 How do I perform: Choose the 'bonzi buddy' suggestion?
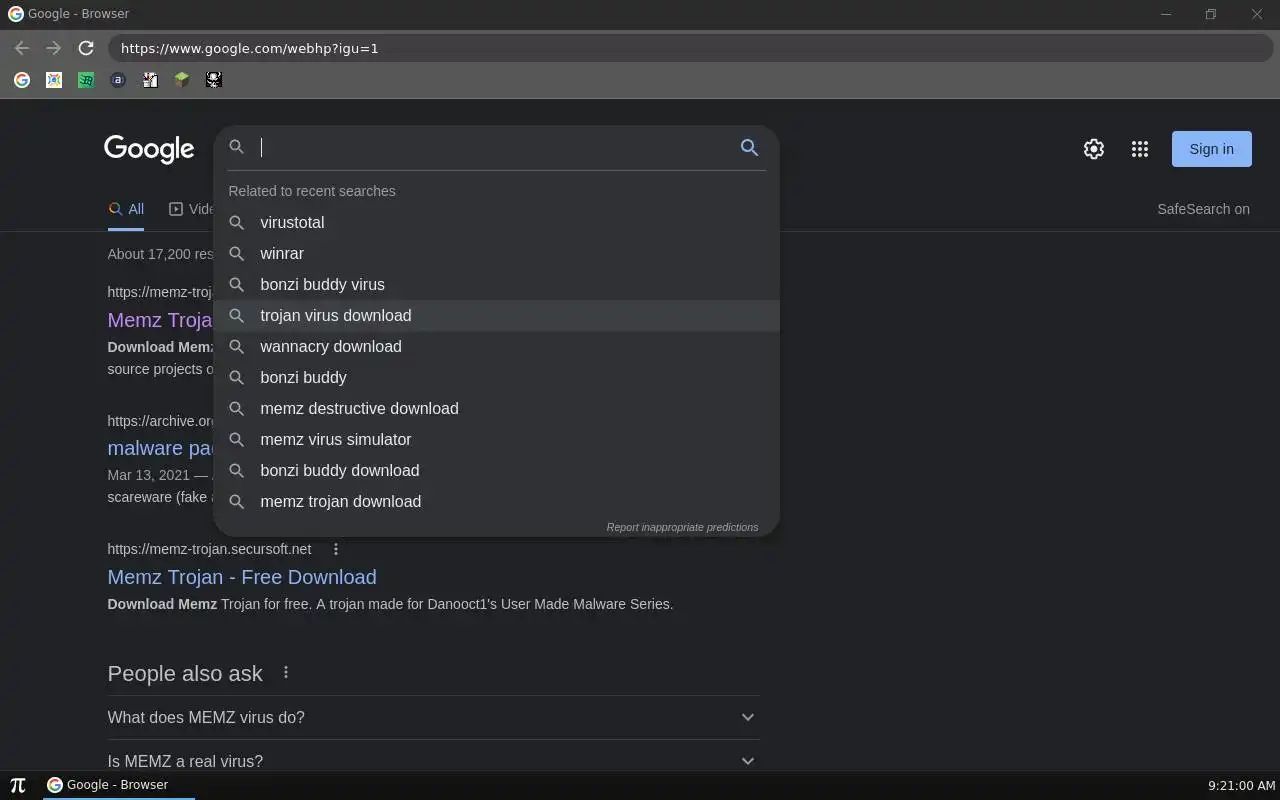pyautogui.click(x=496, y=377)
